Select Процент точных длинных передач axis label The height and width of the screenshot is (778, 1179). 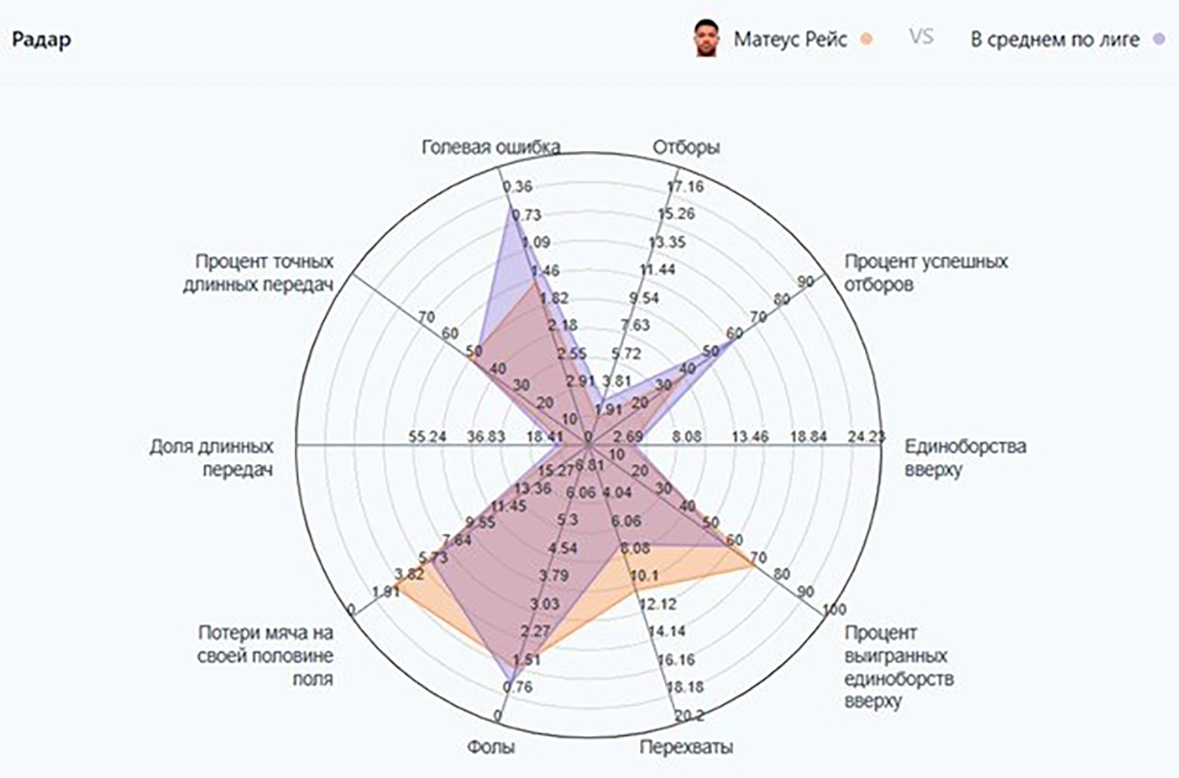(x=264, y=272)
